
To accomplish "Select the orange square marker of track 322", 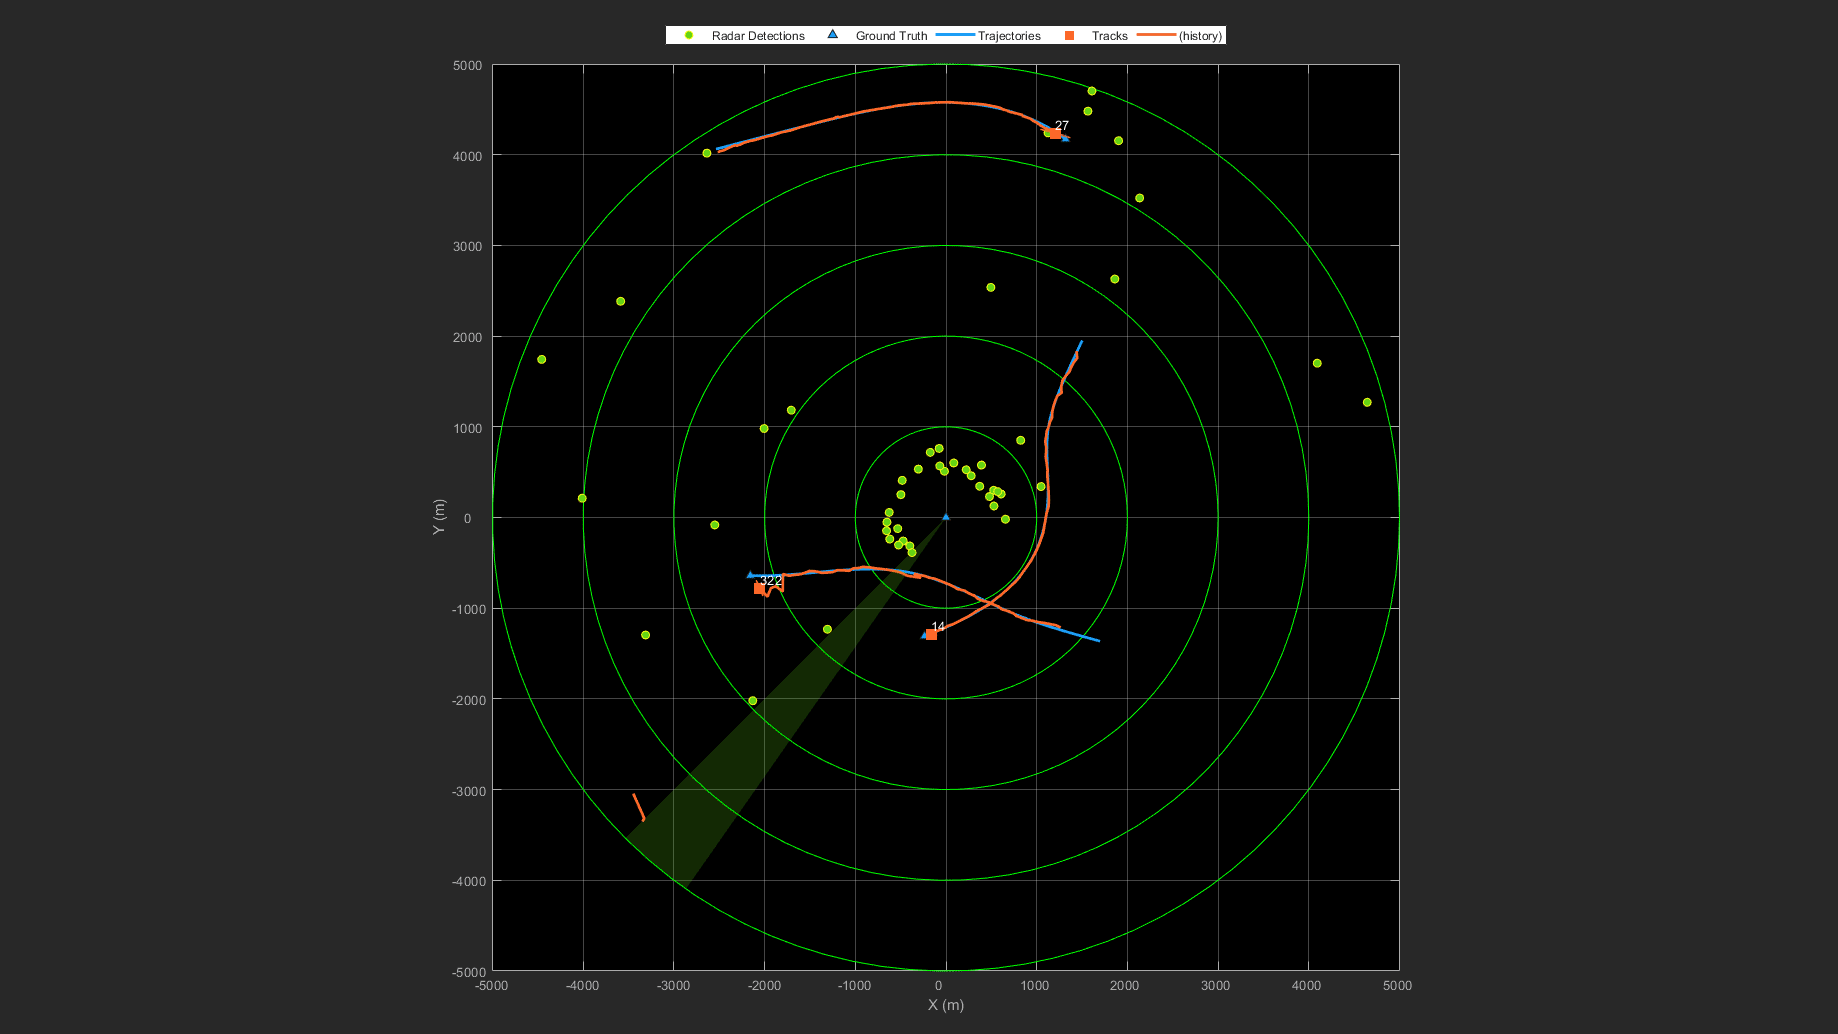I will (760, 588).
